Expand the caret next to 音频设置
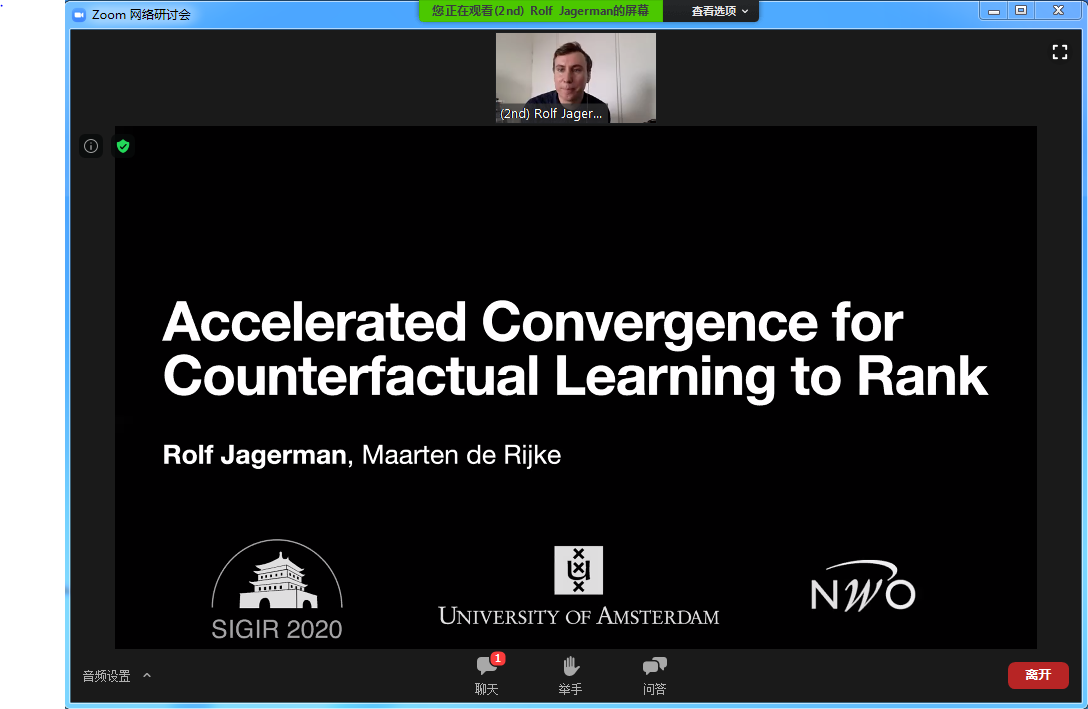1088x709 pixels. (x=147, y=675)
